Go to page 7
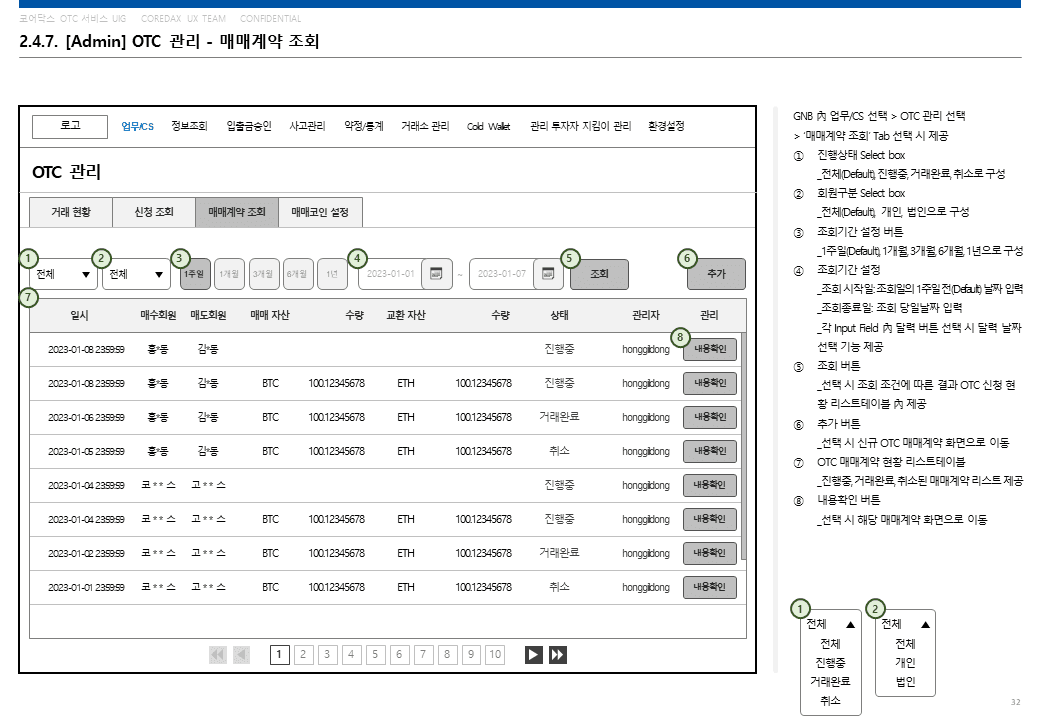 pyautogui.click(x=423, y=655)
